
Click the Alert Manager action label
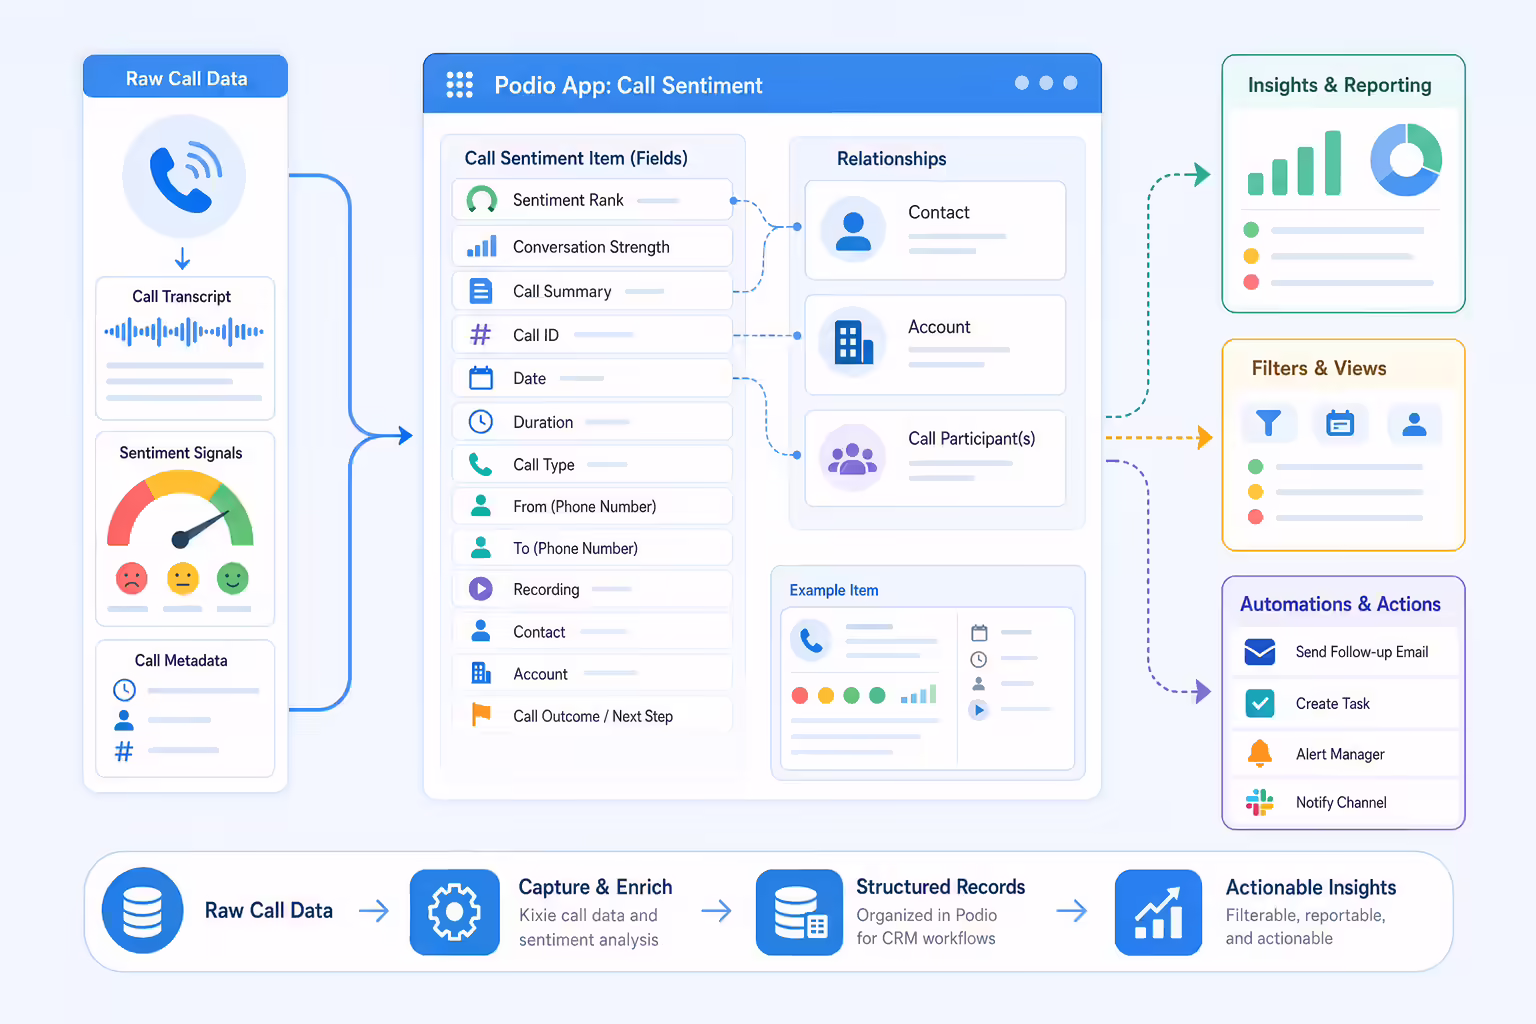(1340, 754)
